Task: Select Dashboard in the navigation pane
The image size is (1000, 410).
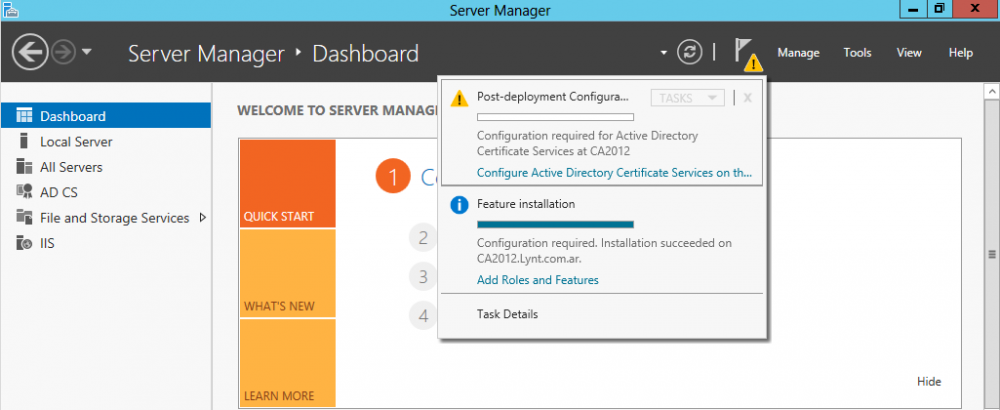Action: 106,116
